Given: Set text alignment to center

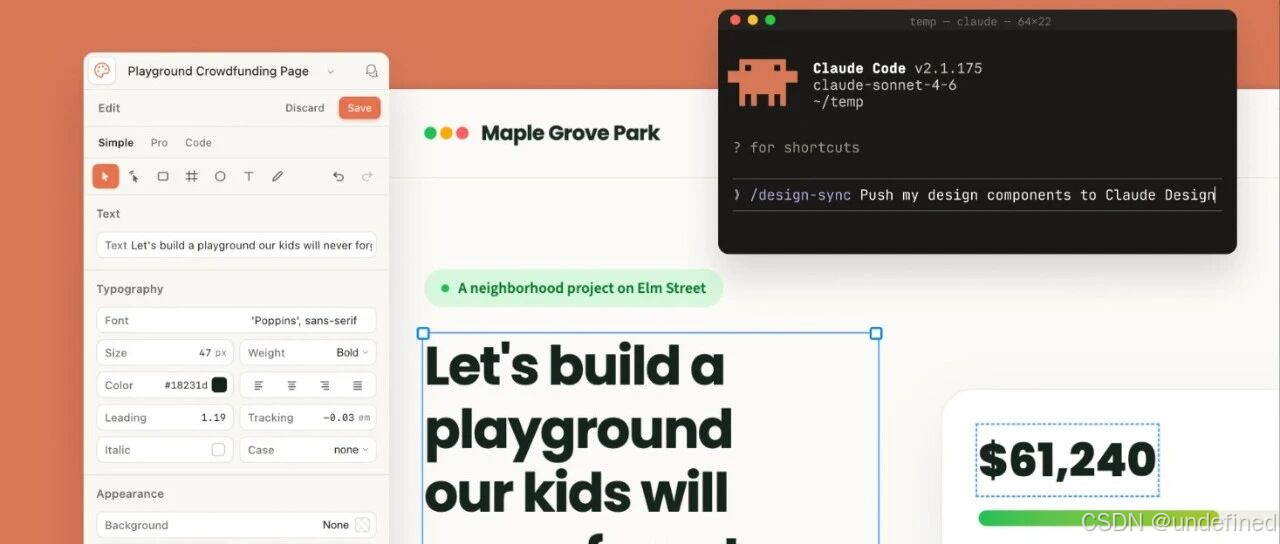Looking at the screenshot, I should 292,385.
